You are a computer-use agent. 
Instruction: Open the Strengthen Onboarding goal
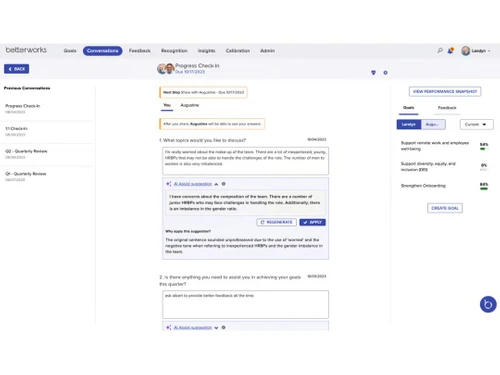(423, 186)
